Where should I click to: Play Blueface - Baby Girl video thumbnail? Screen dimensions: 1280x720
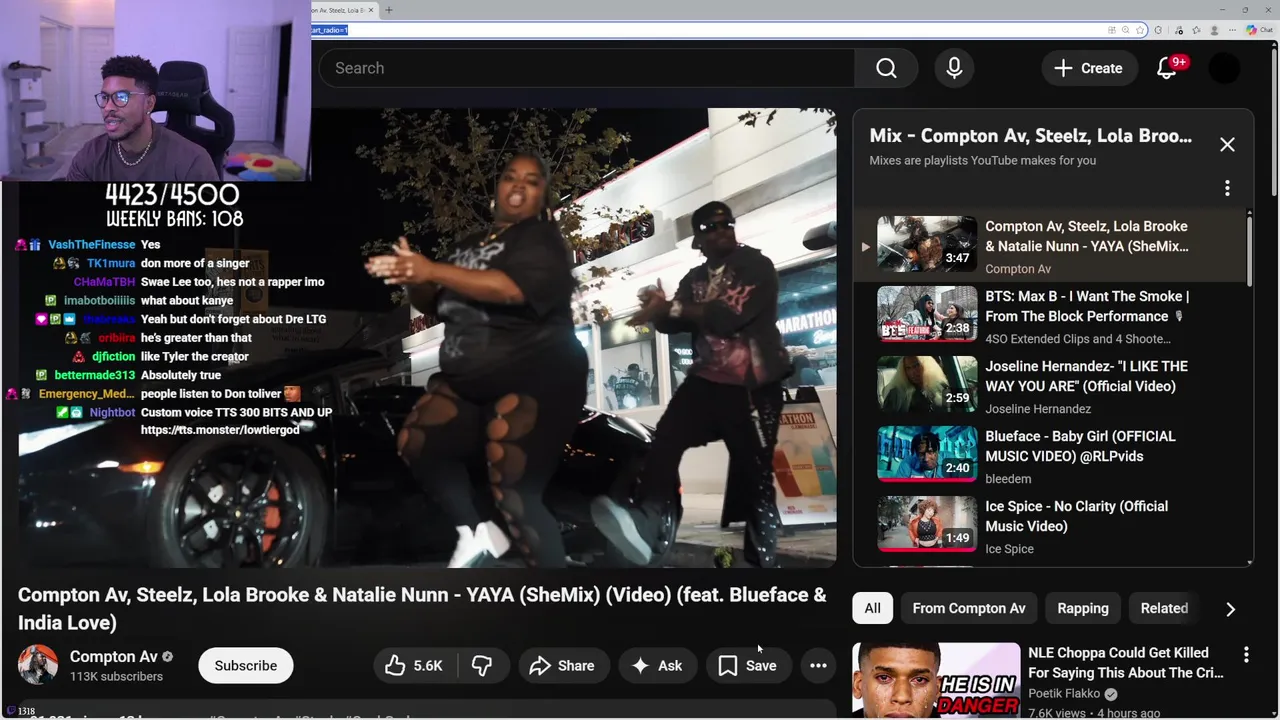point(927,454)
